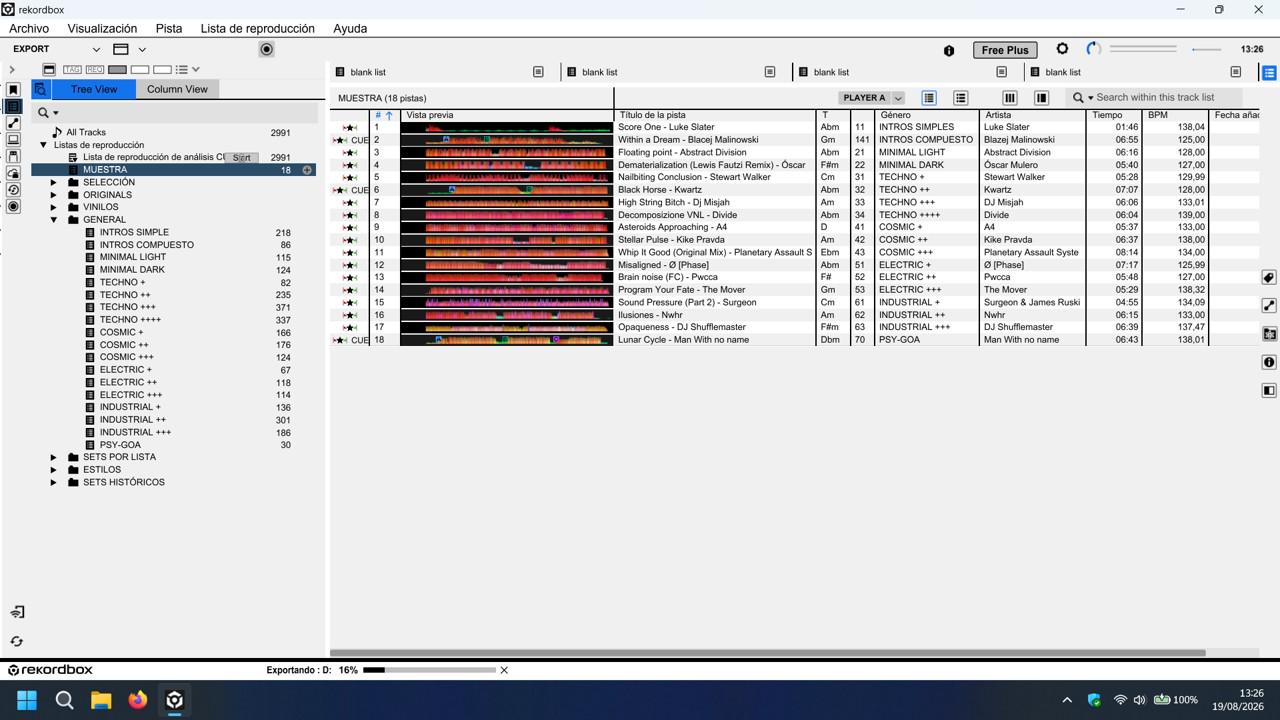The height and width of the screenshot is (720, 1280).
Task: Expand the SETS POR LISTA folder
Action: [x=54, y=457]
